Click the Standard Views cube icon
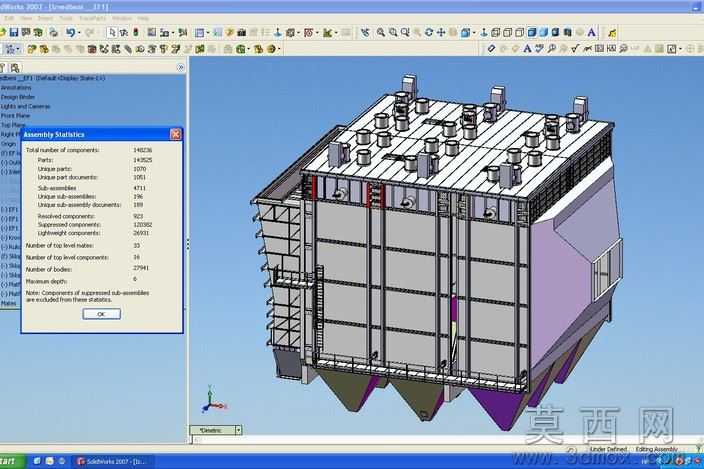The height and width of the screenshot is (469, 704). (466, 32)
